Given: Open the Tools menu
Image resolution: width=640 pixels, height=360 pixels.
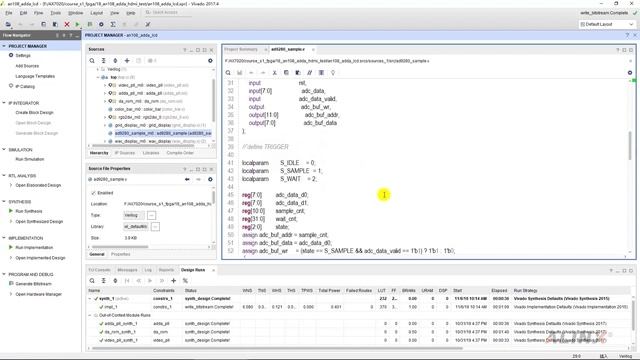Looking at the screenshot, I should pyautogui.click(x=56, y=13).
